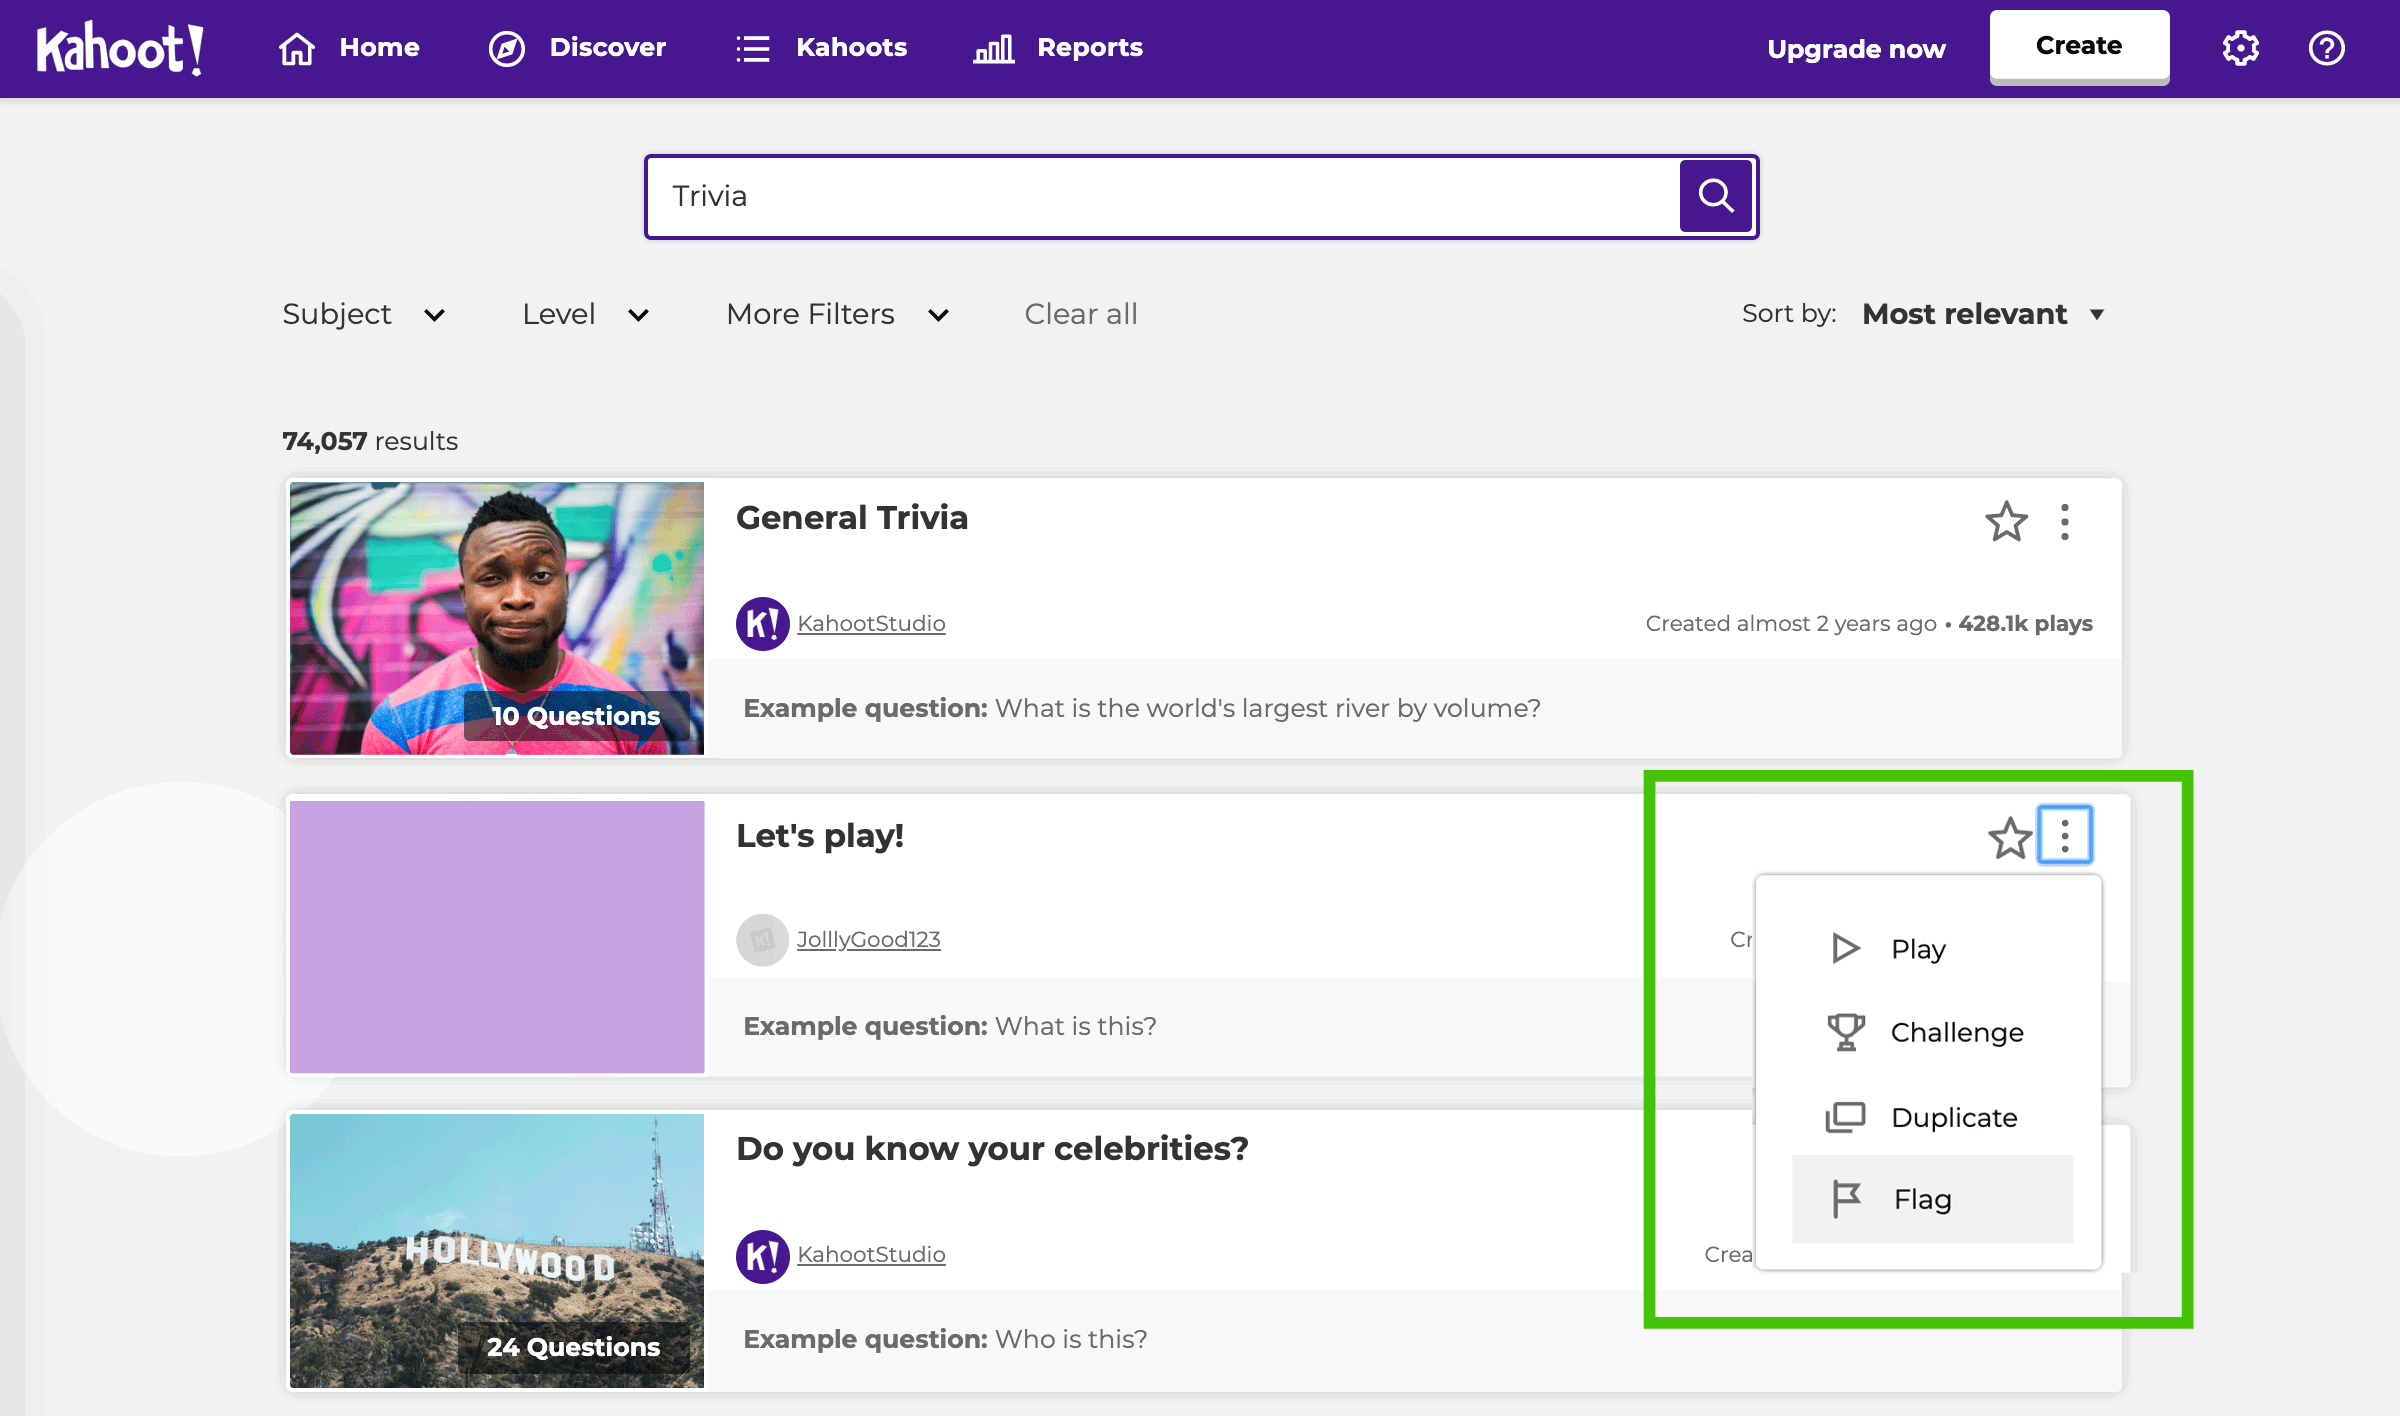Click the magnifier search button
This screenshot has height=1416, width=2400.
(1716, 196)
